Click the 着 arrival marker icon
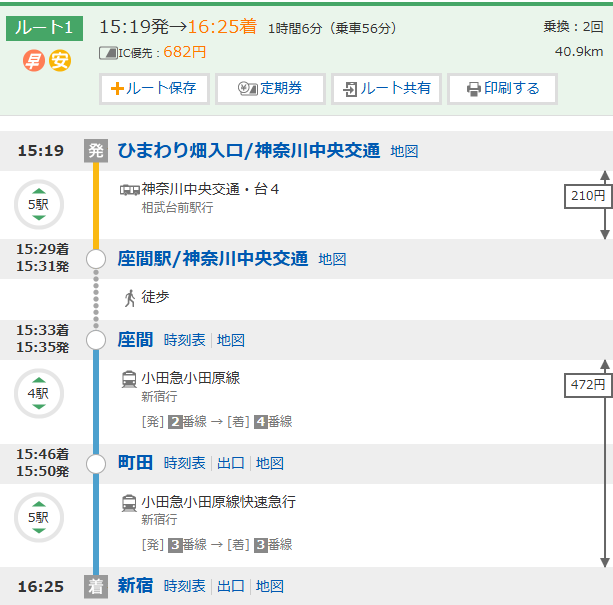The width and height of the screenshot is (613, 605). [x=96, y=587]
